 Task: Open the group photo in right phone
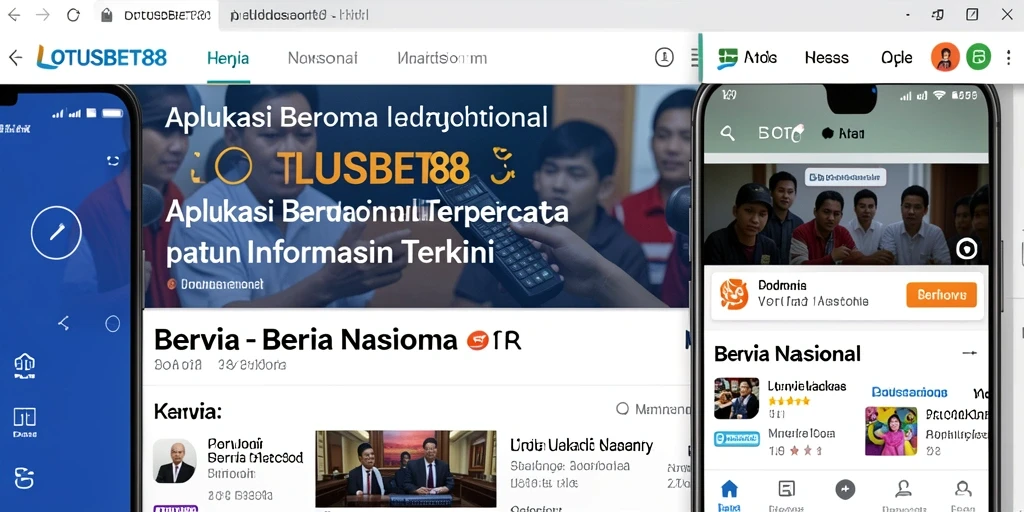pos(846,214)
